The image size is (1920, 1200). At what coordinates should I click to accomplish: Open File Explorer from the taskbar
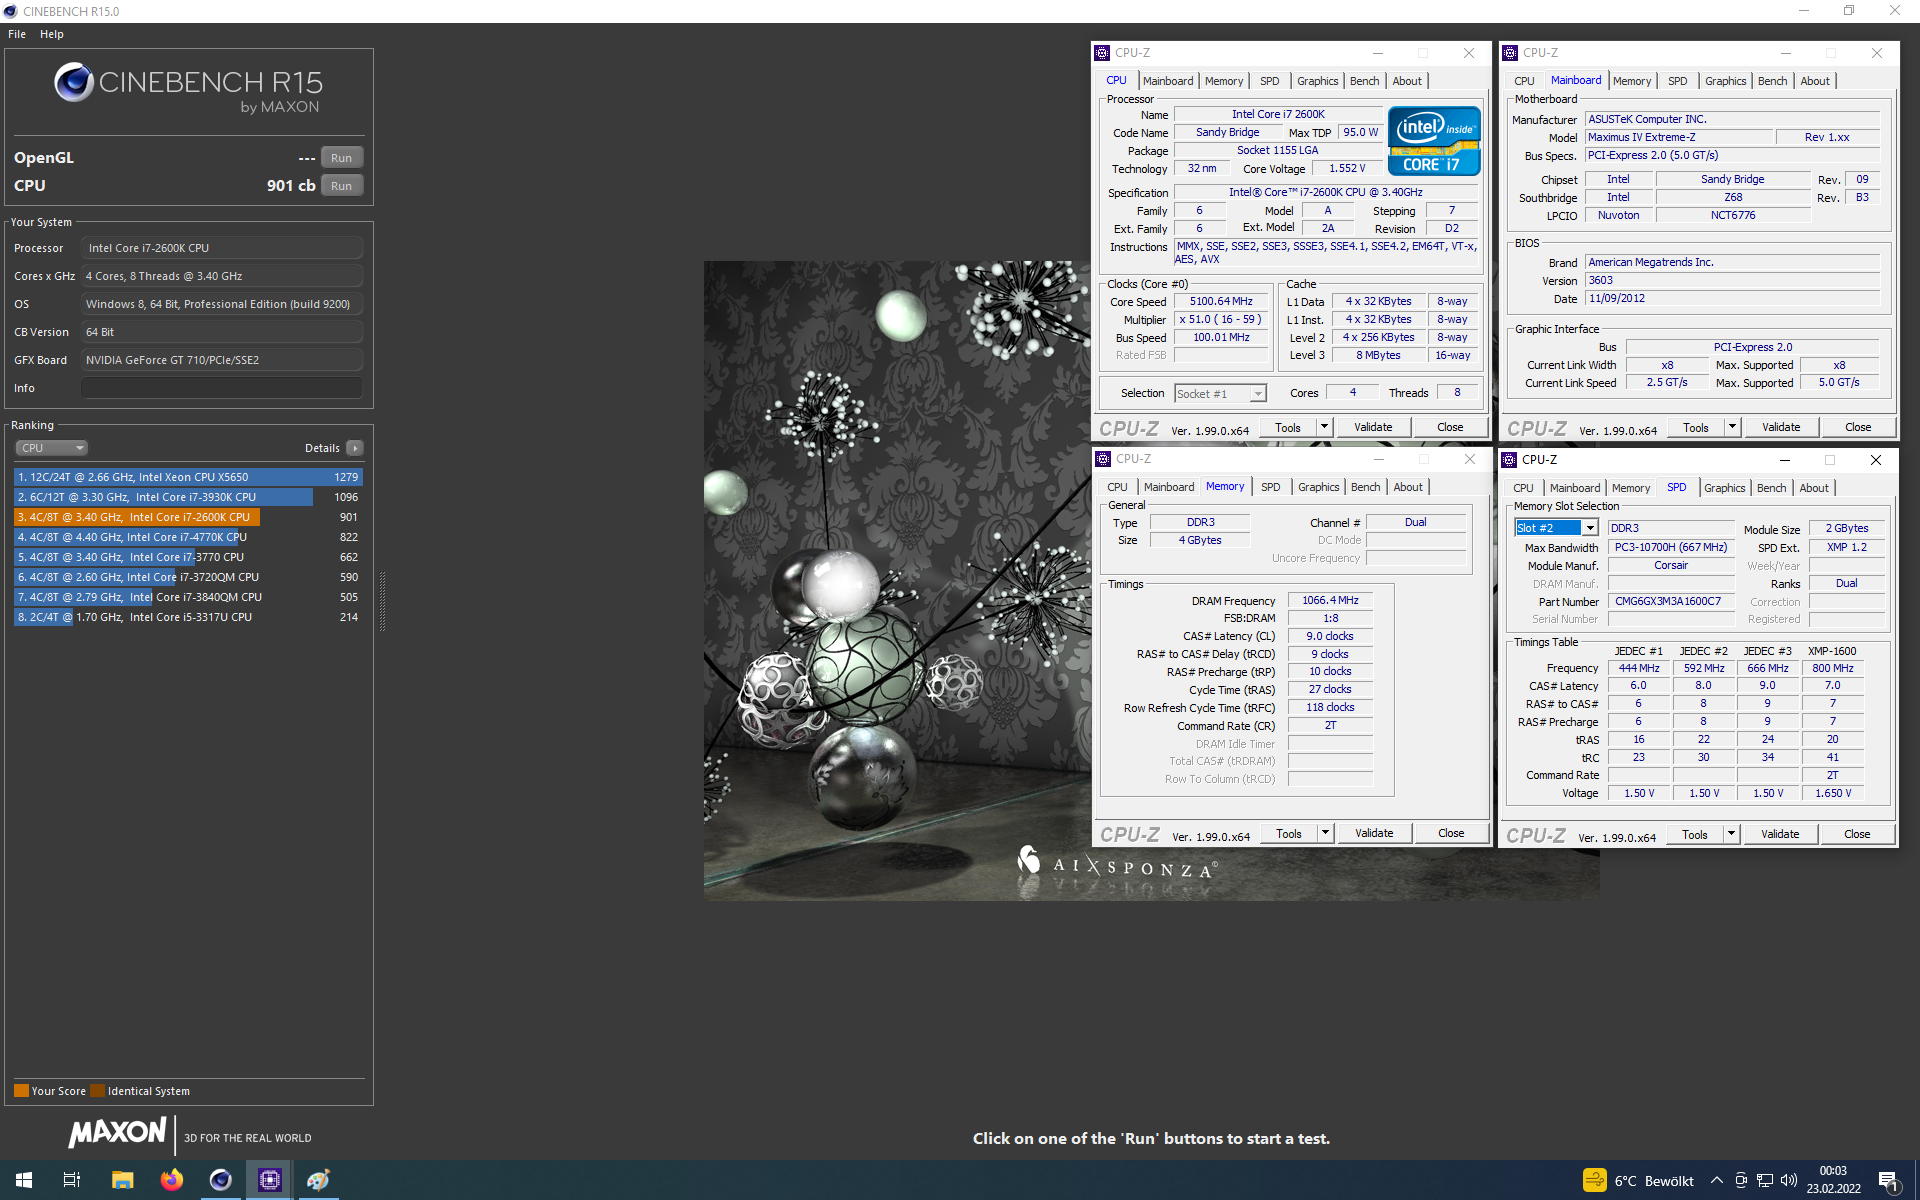(122, 1180)
